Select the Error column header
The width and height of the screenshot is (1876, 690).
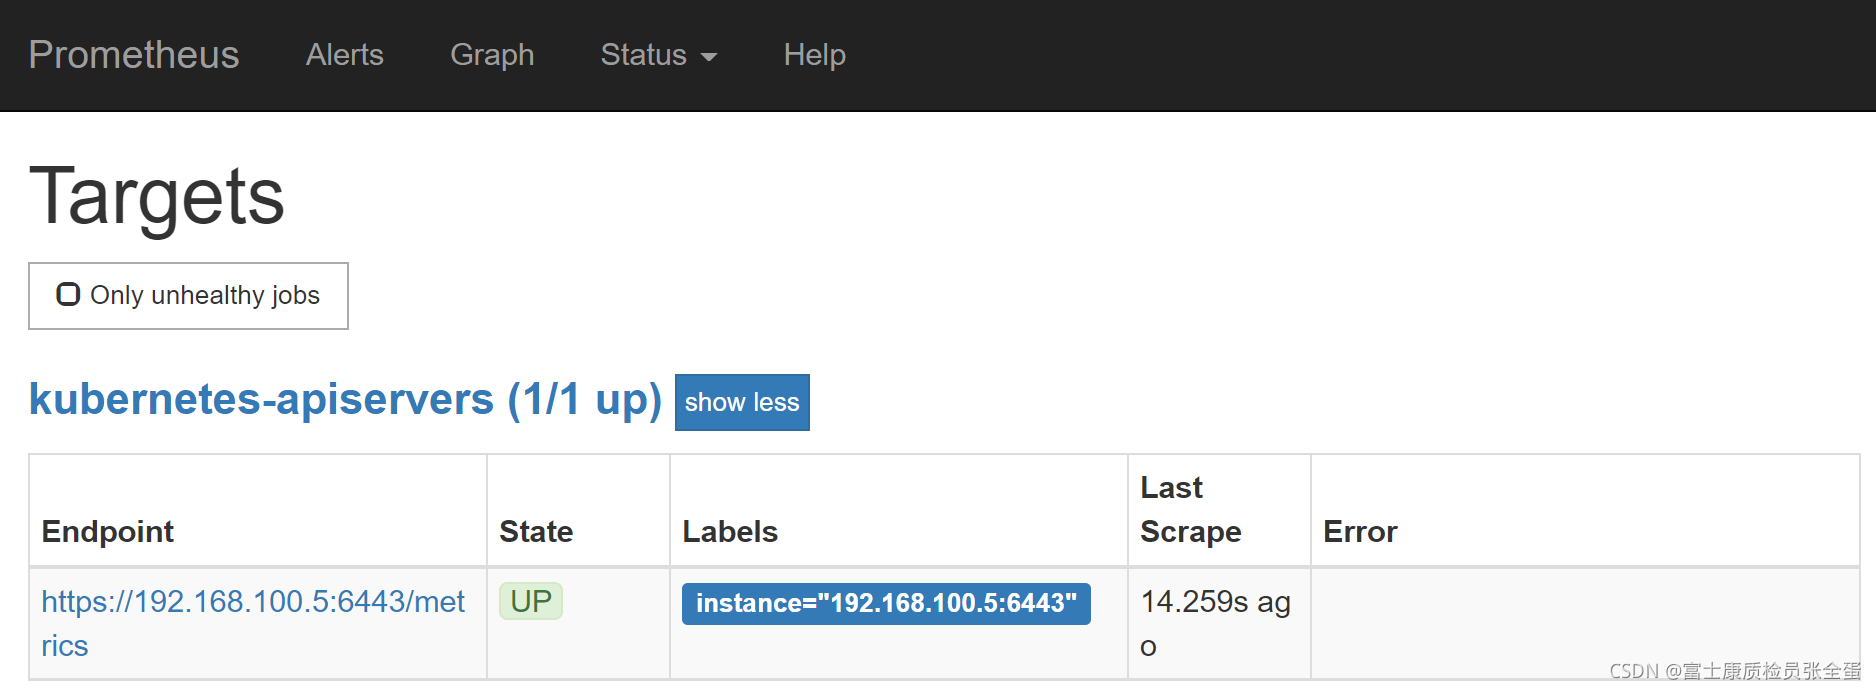[1360, 531]
